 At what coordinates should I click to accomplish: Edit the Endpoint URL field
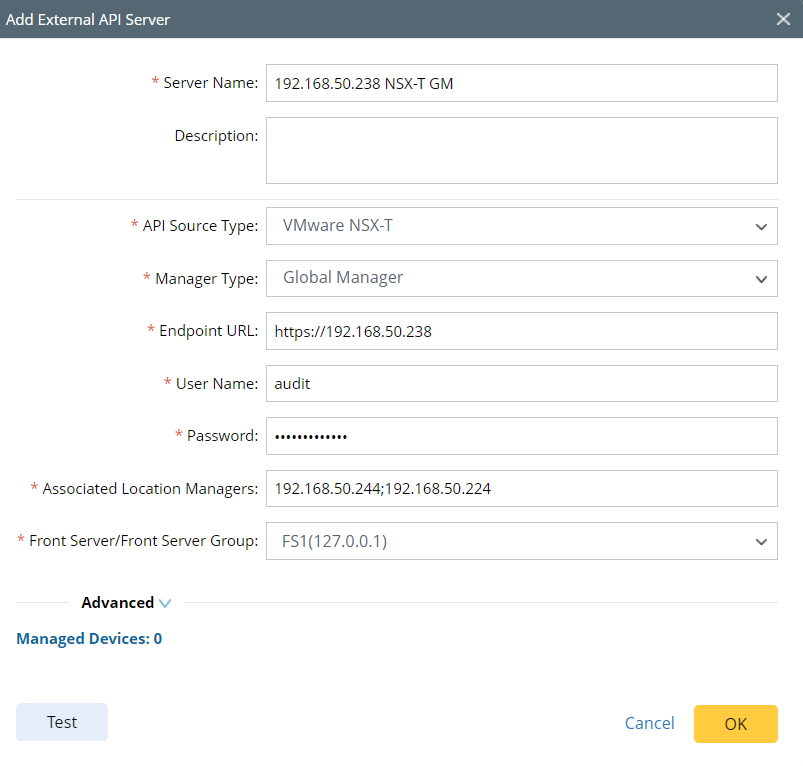click(x=521, y=331)
